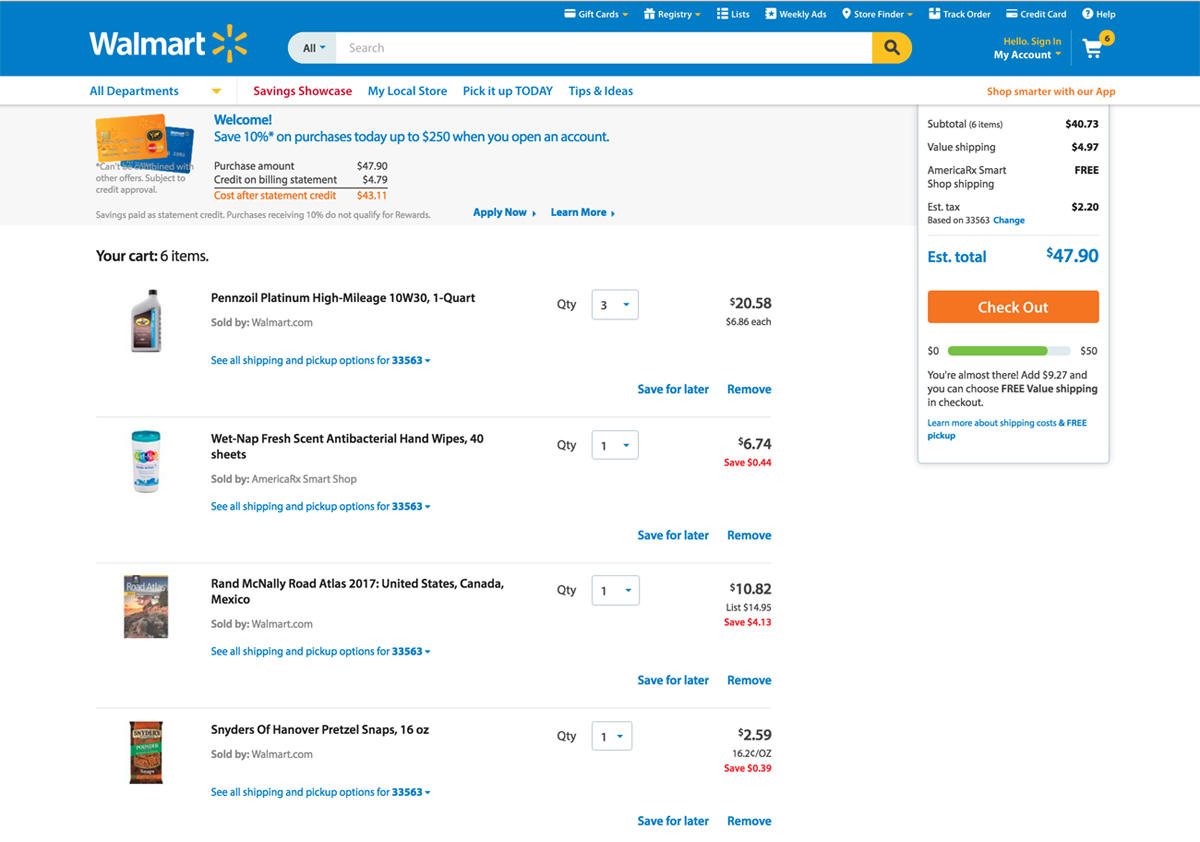The height and width of the screenshot is (842, 1200).
Task: Go to My Local Store
Action: click(407, 91)
